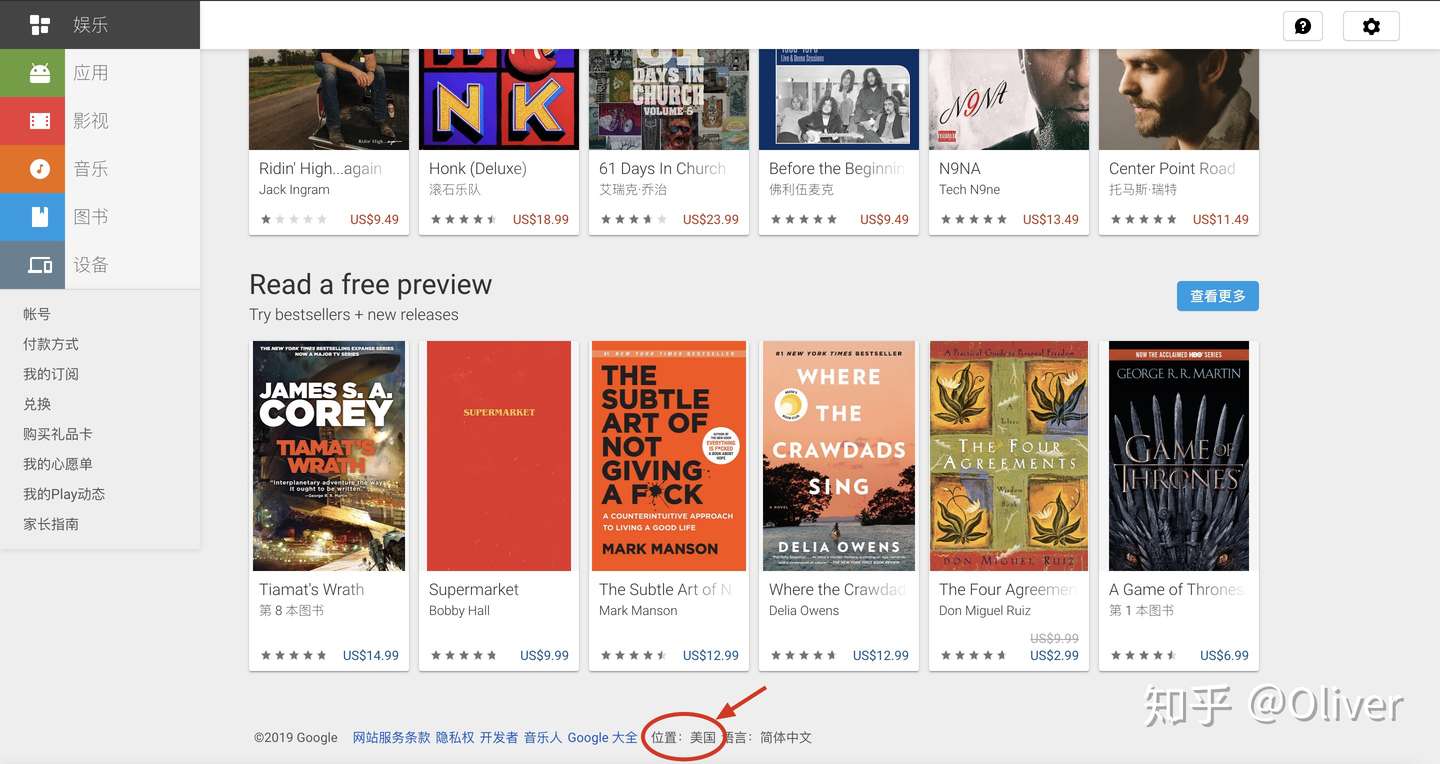Open The Four Agreements book cover
This screenshot has width=1440, height=764.
coord(1009,456)
